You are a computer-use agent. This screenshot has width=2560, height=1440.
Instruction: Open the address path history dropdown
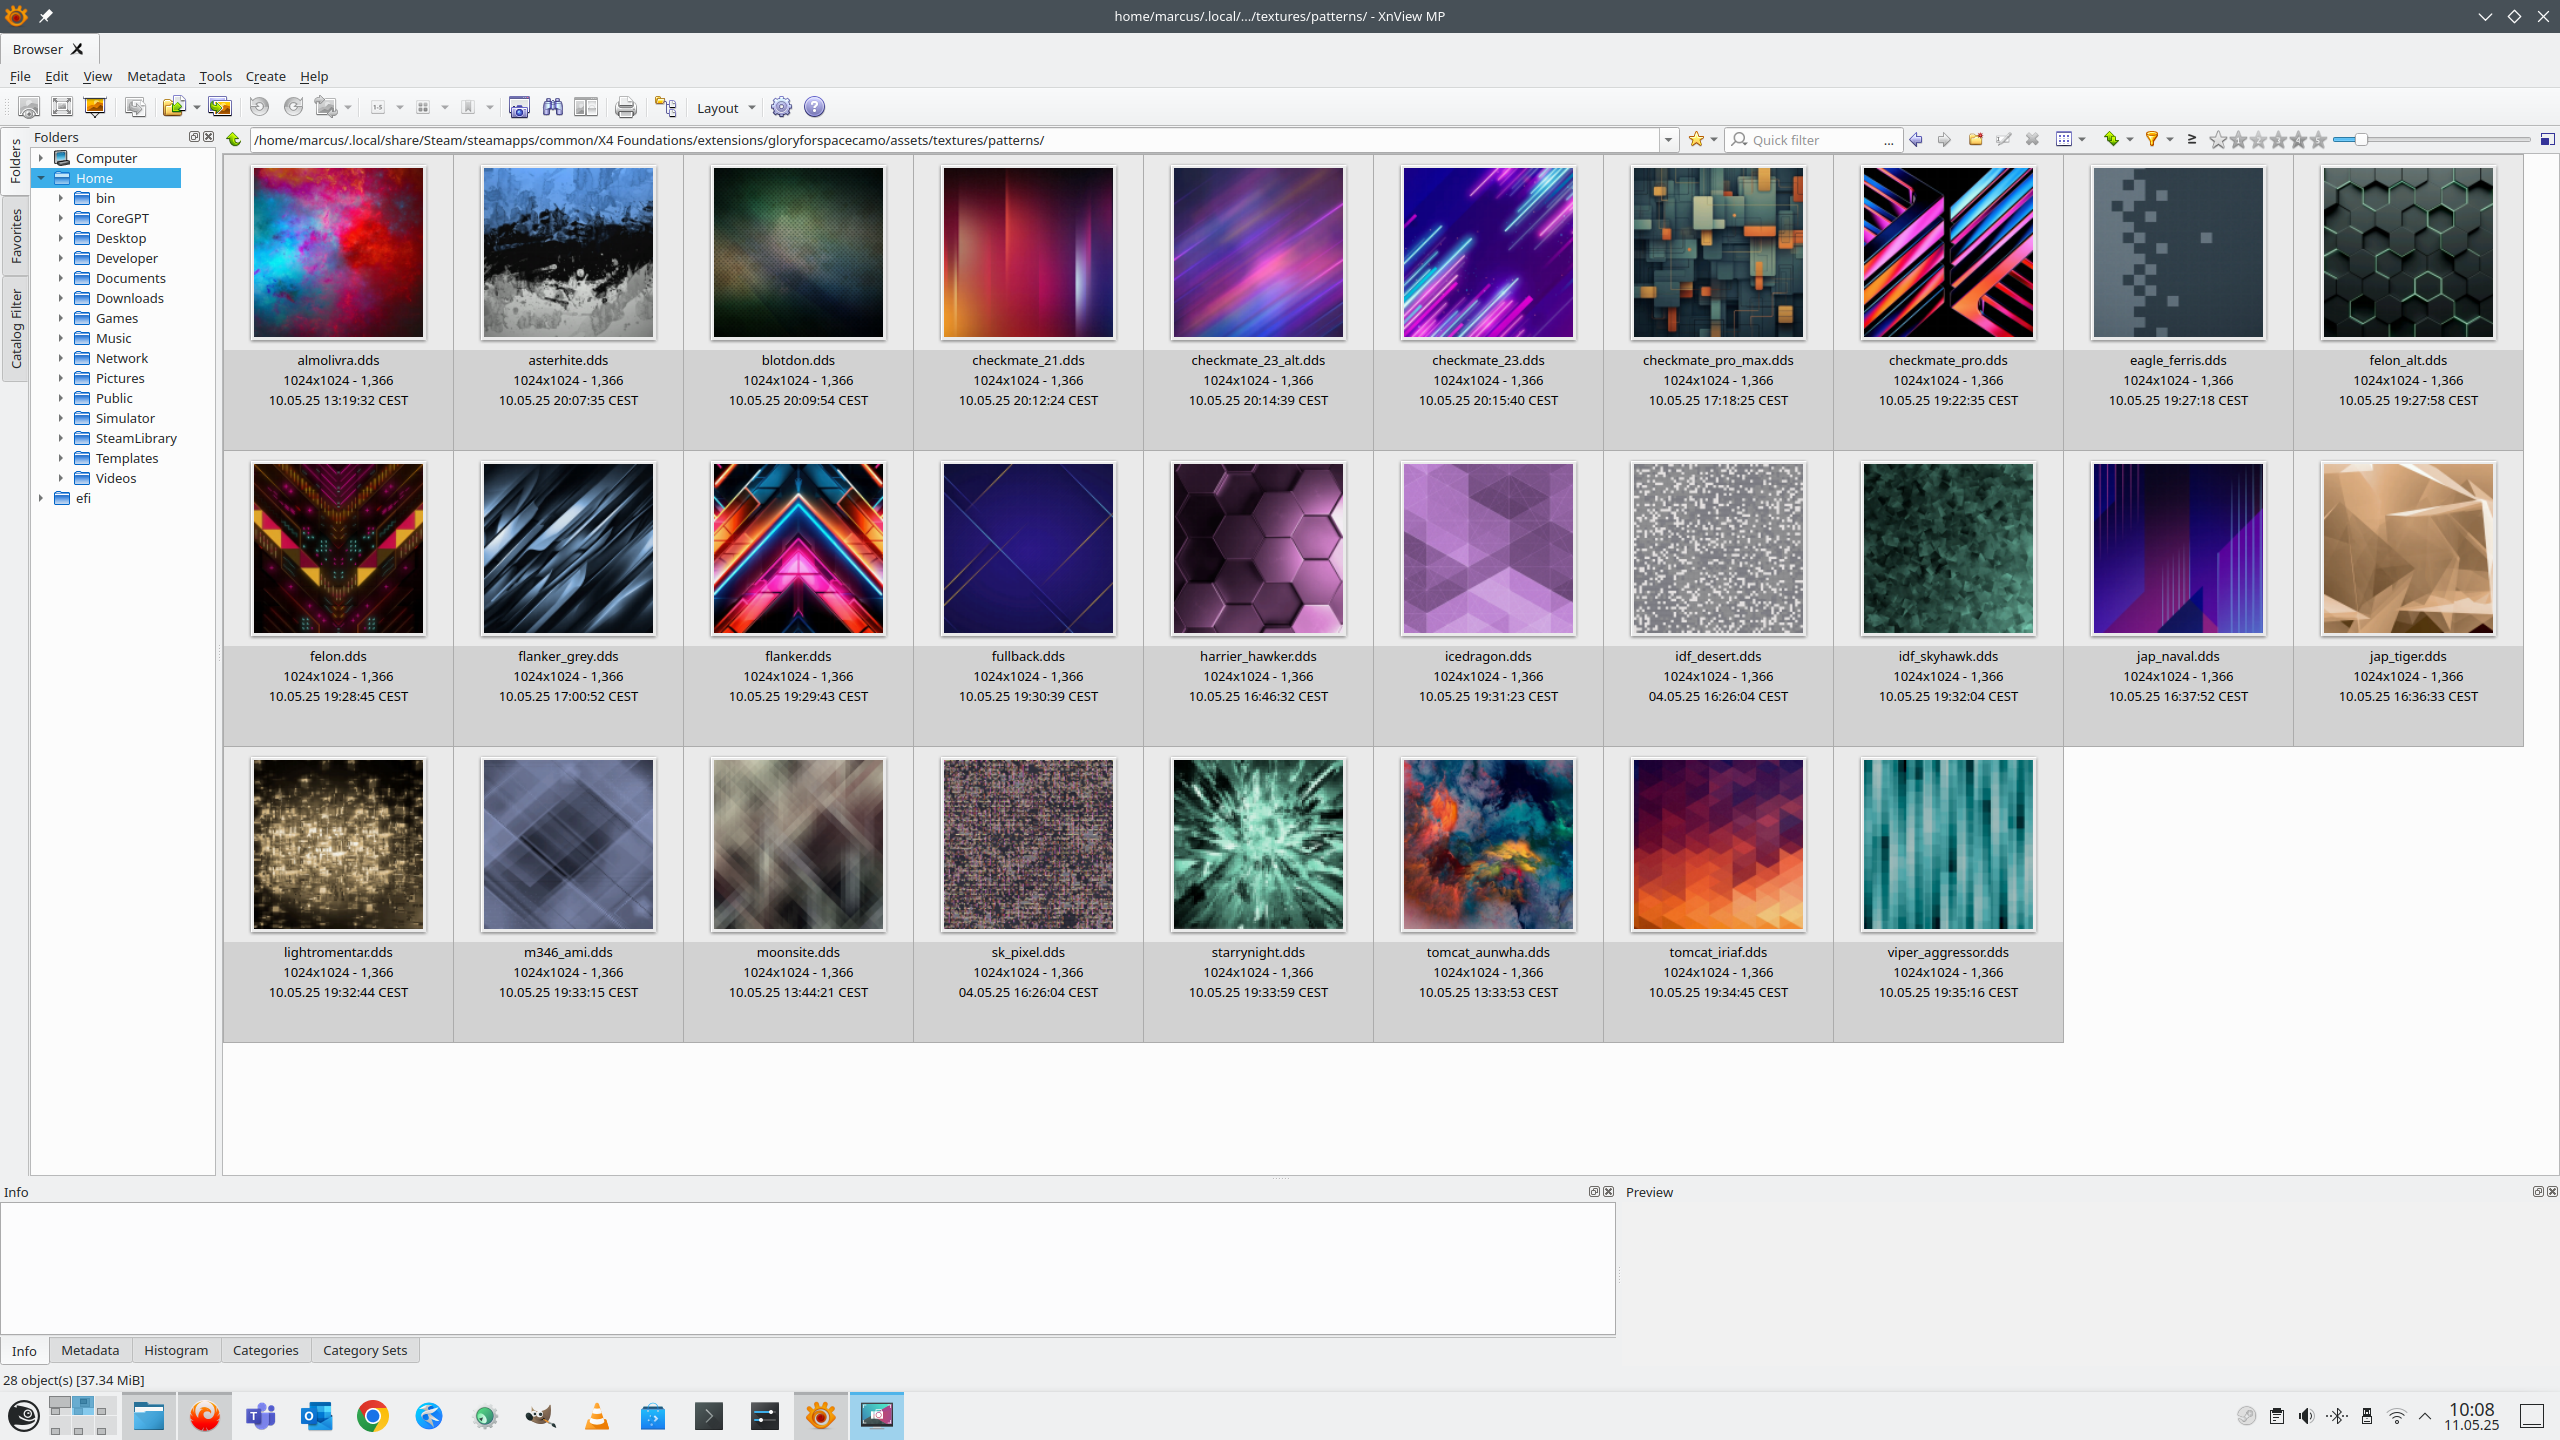pos(1668,140)
